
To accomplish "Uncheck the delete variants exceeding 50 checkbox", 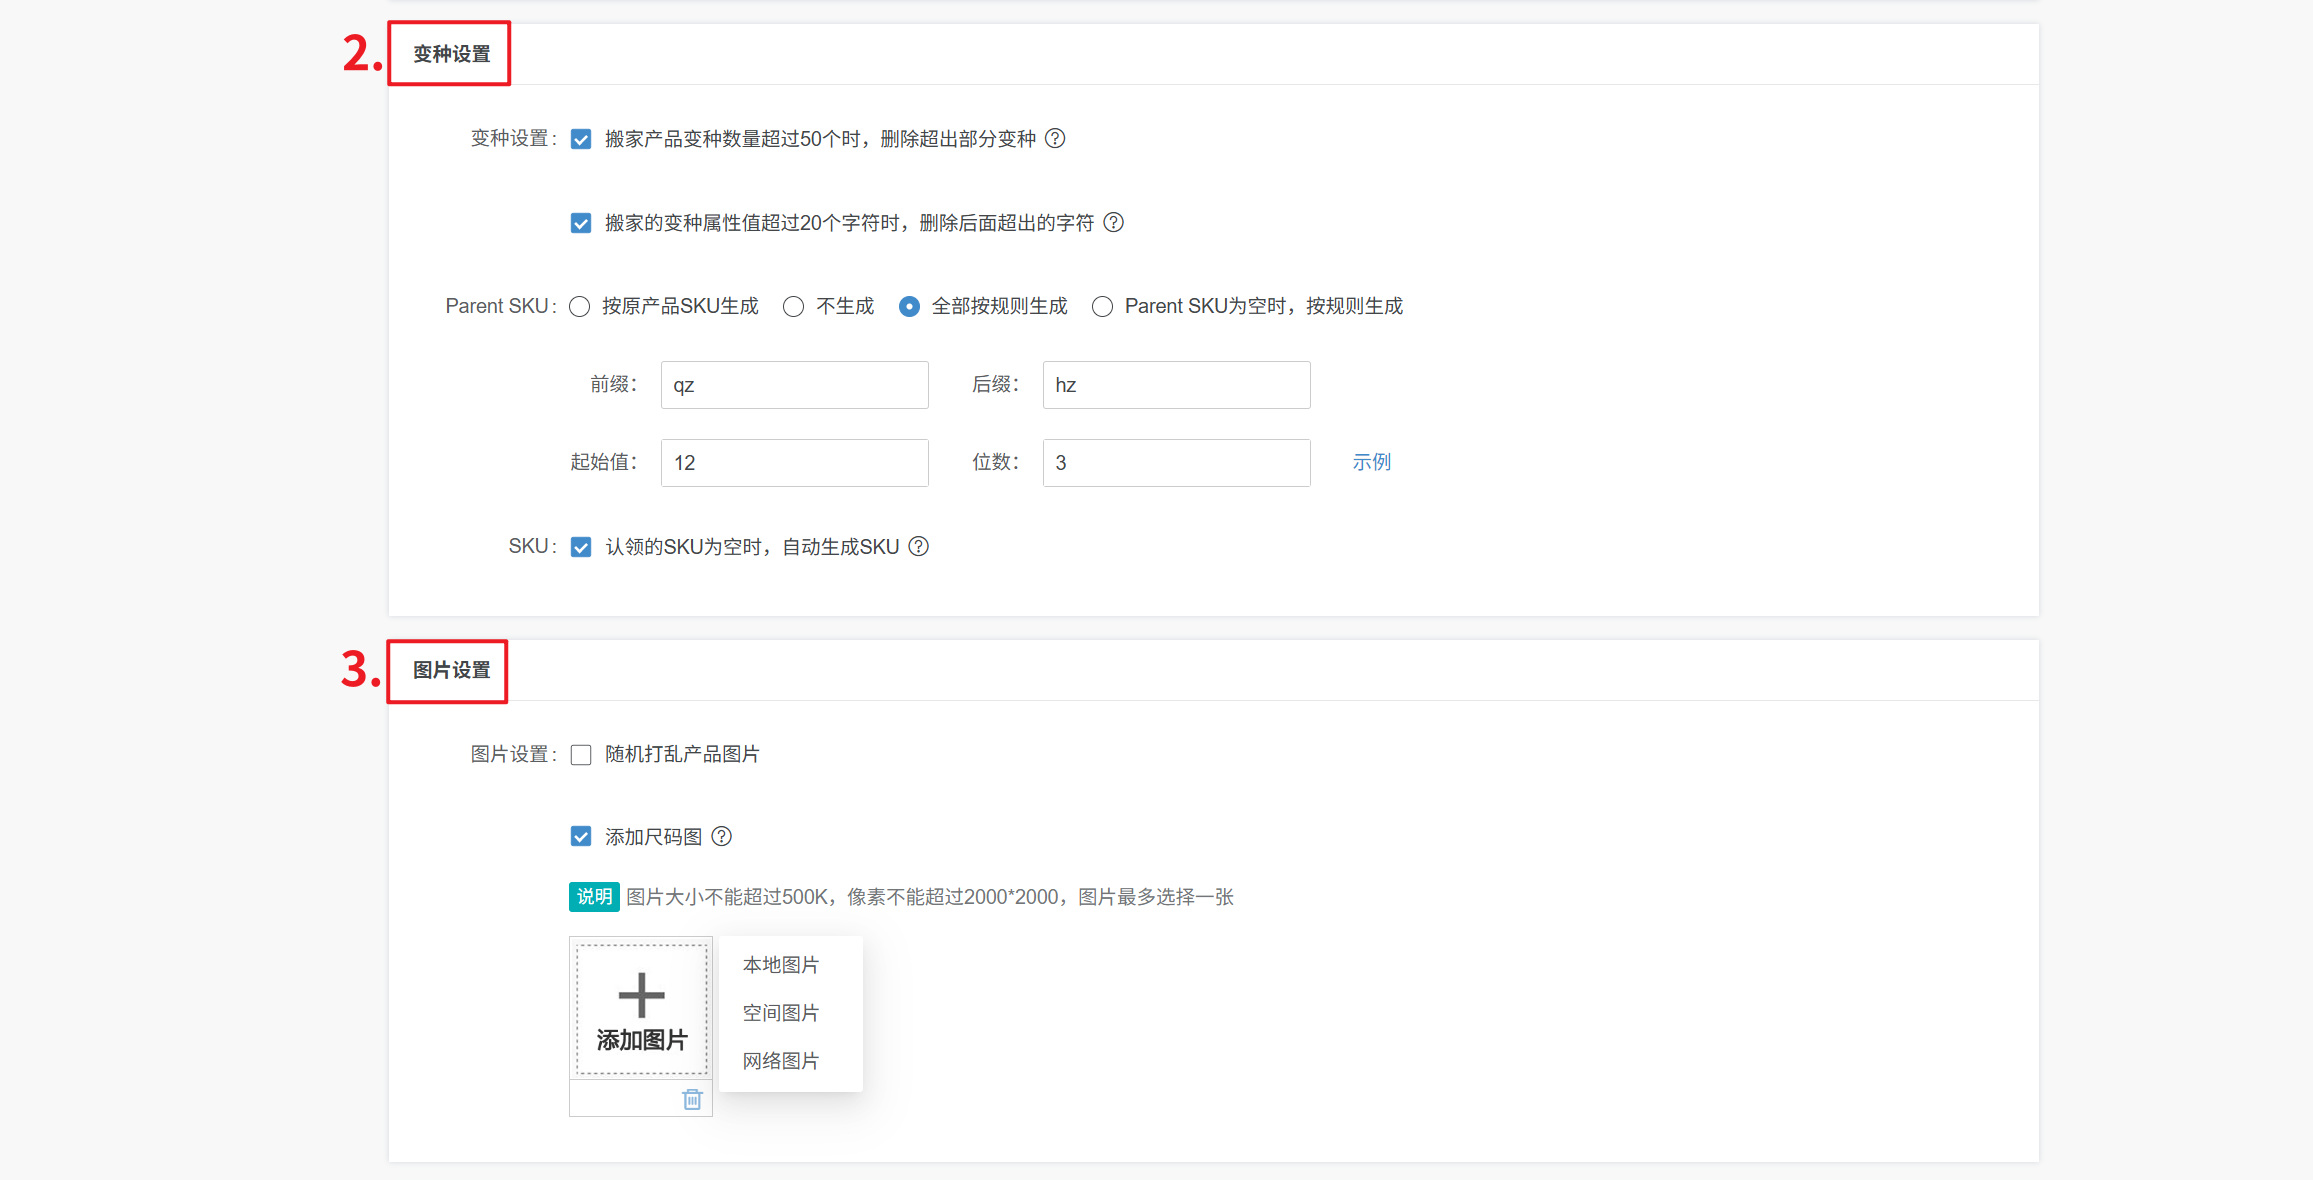I will point(581,139).
